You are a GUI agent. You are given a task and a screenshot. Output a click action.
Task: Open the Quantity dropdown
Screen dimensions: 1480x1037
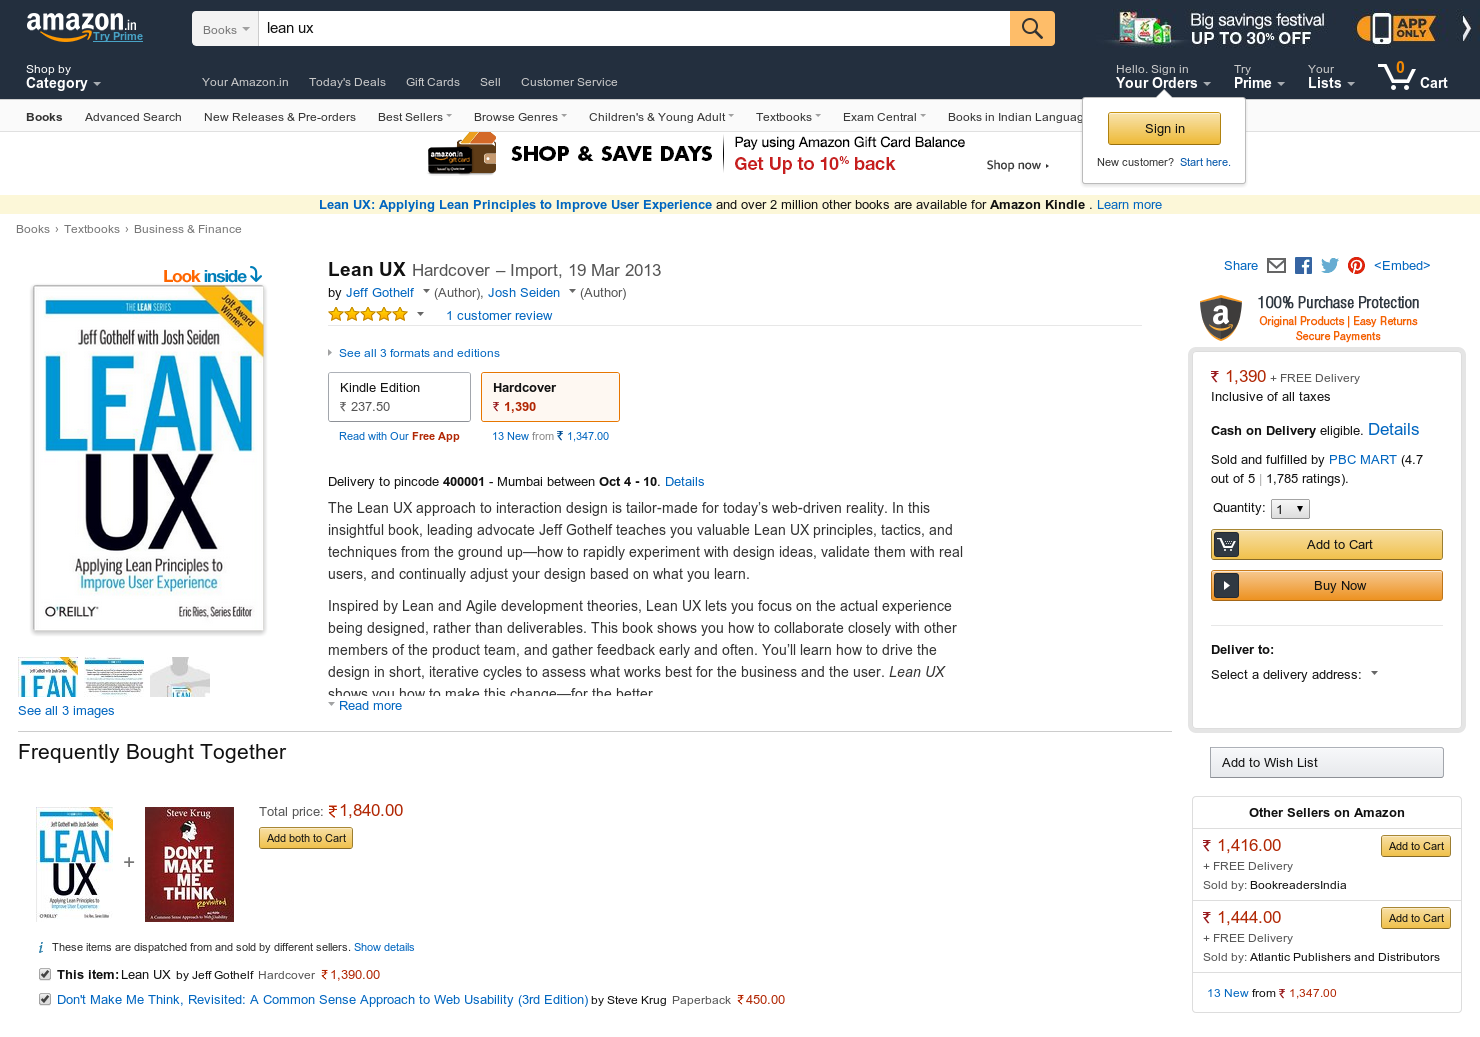pos(1290,509)
